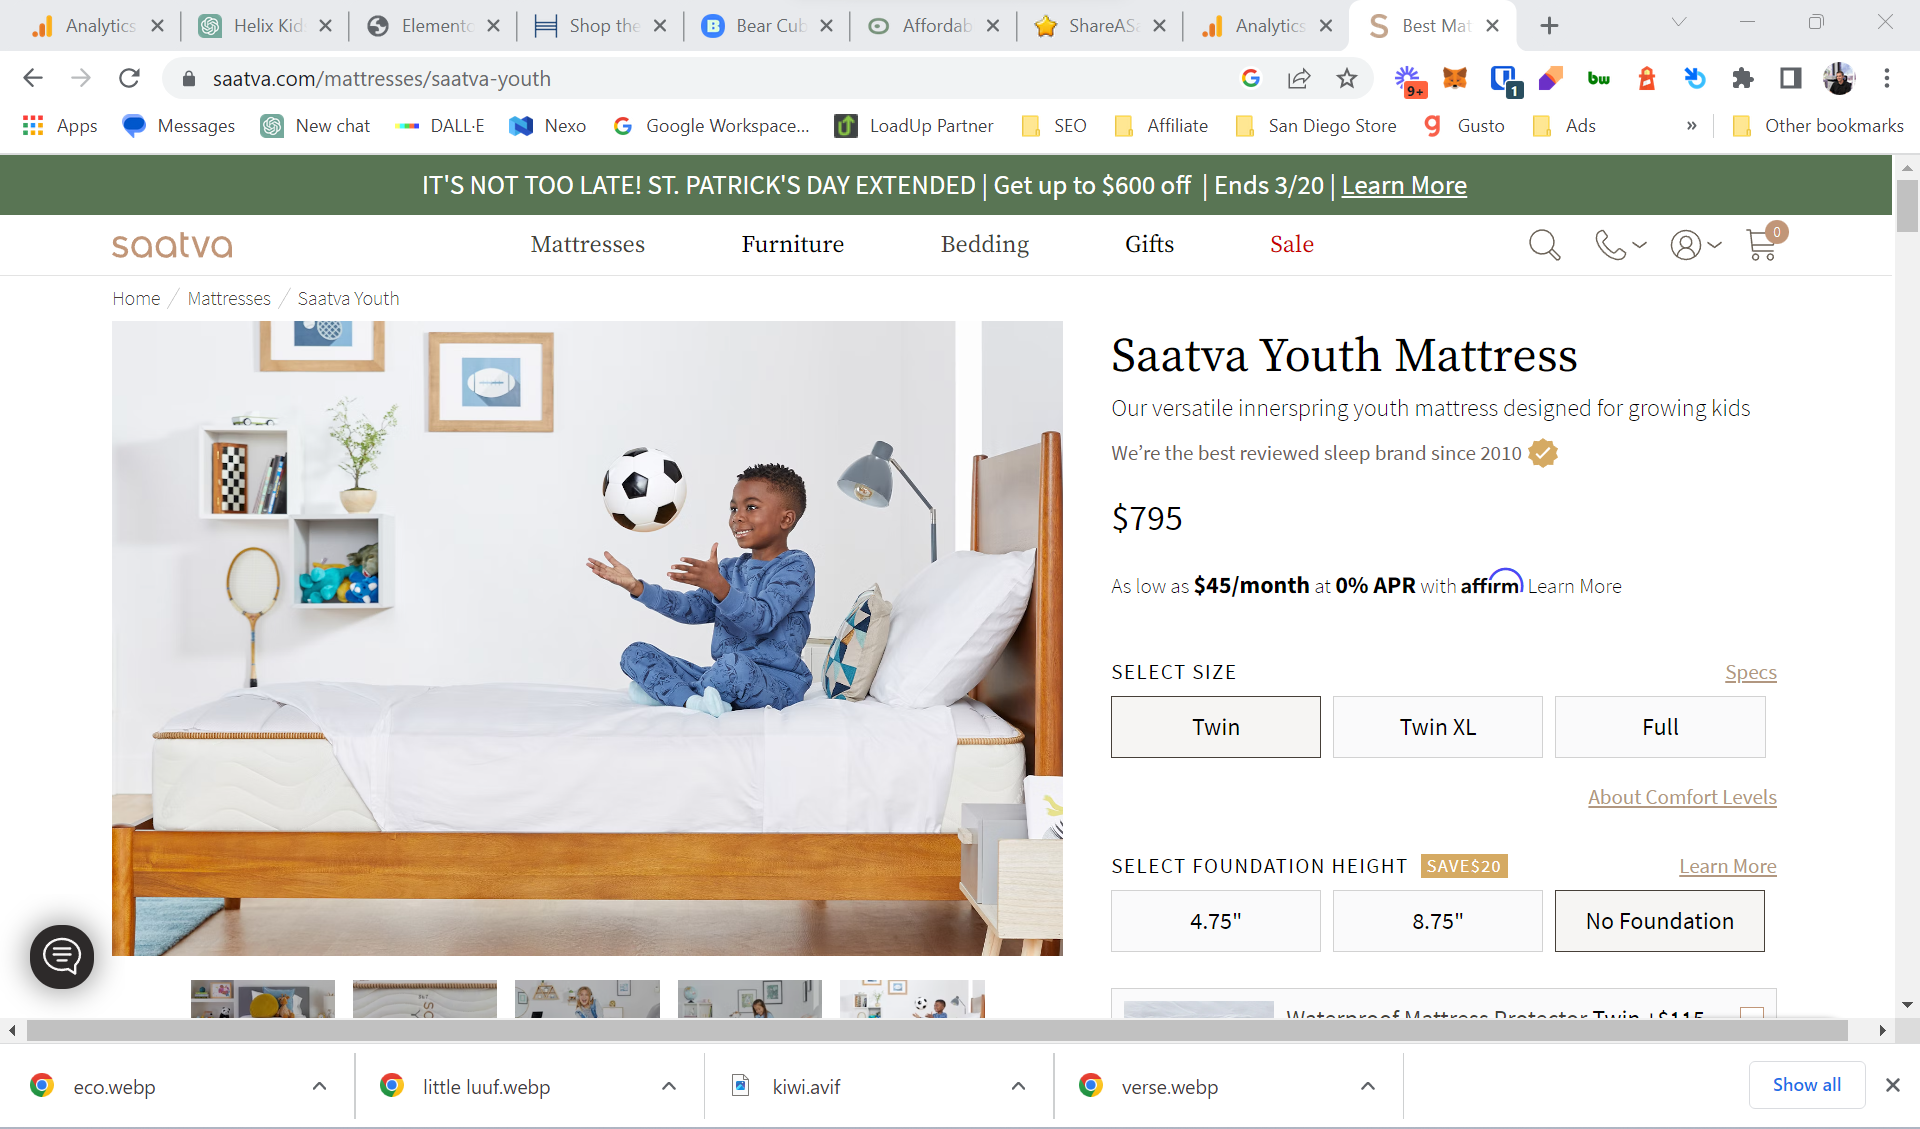The height and width of the screenshot is (1129, 1920).
Task: Reload the page with the refresh icon
Action: click(129, 78)
